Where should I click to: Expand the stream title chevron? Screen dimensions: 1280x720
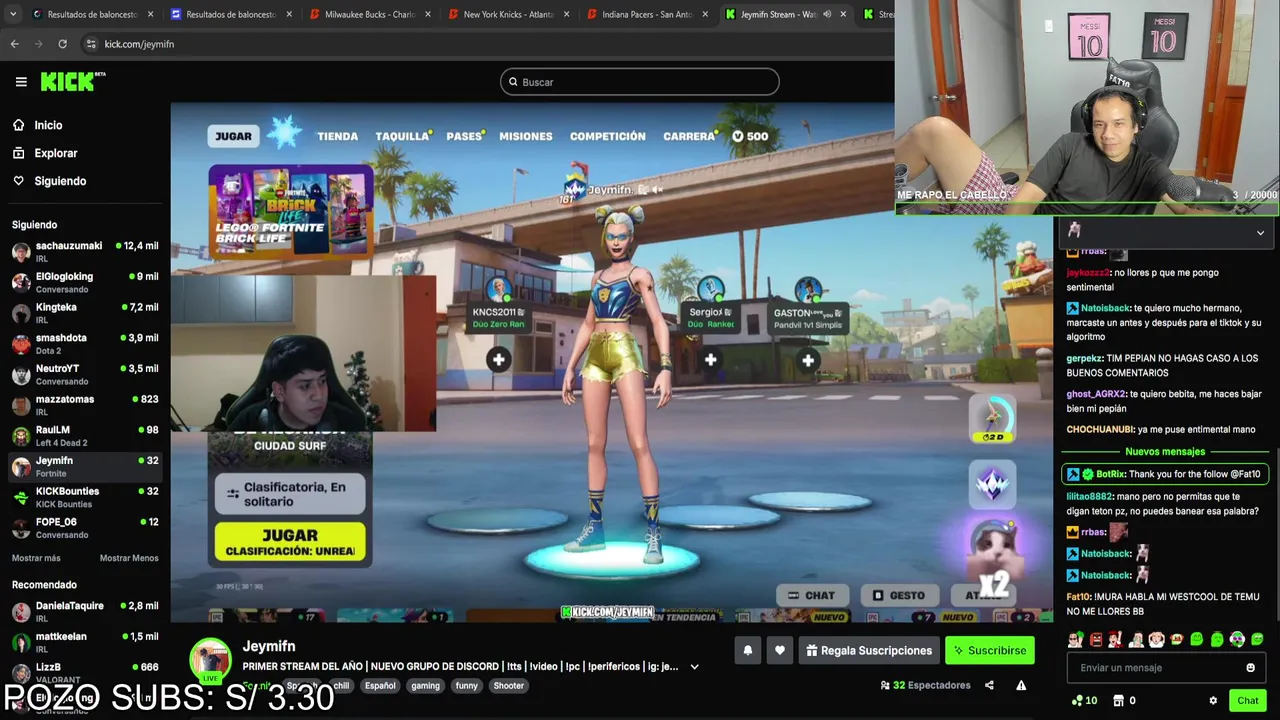[694, 667]
